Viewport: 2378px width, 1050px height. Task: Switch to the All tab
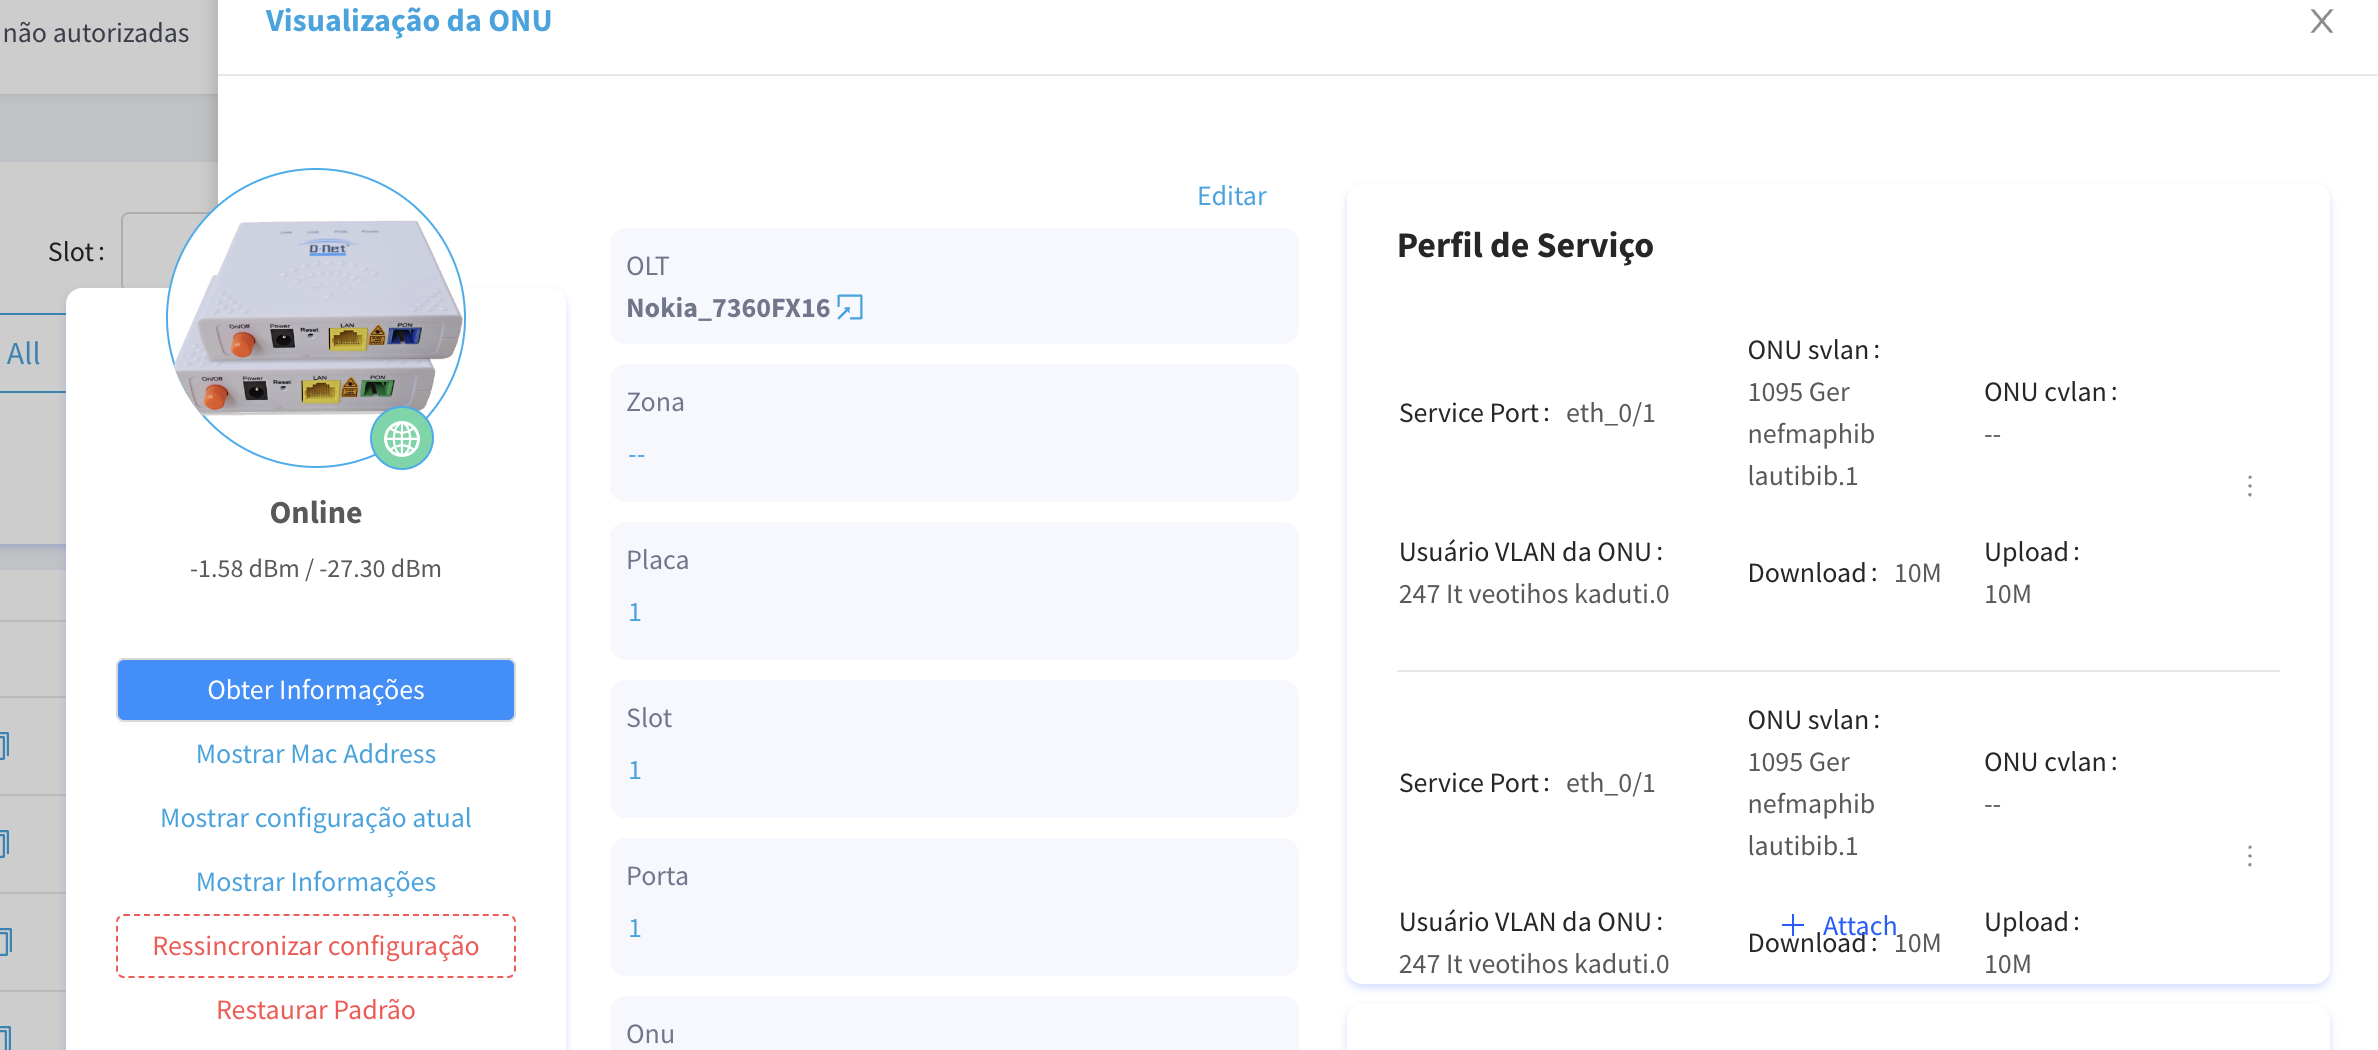(24, 354)
